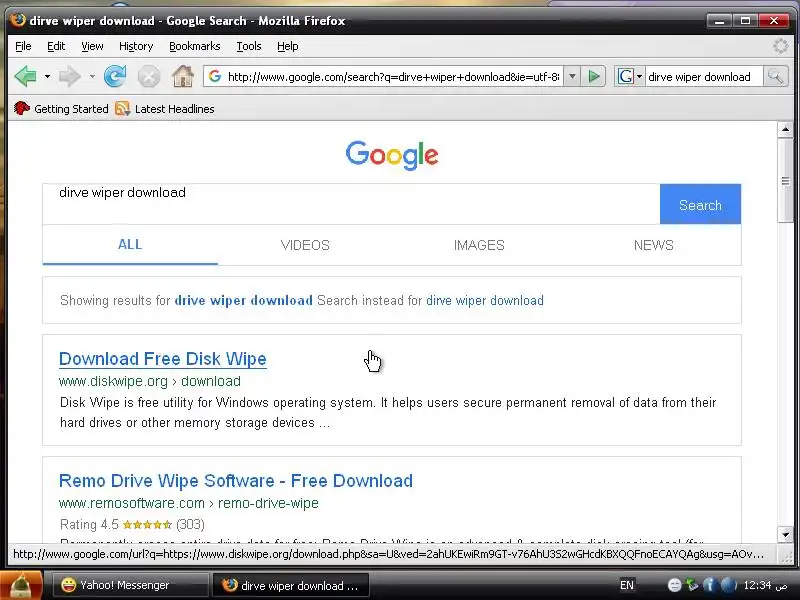Click the Latest Headlines RSS icon
Viewport: 800px width, 600px height.
click(x=122, y=108)
